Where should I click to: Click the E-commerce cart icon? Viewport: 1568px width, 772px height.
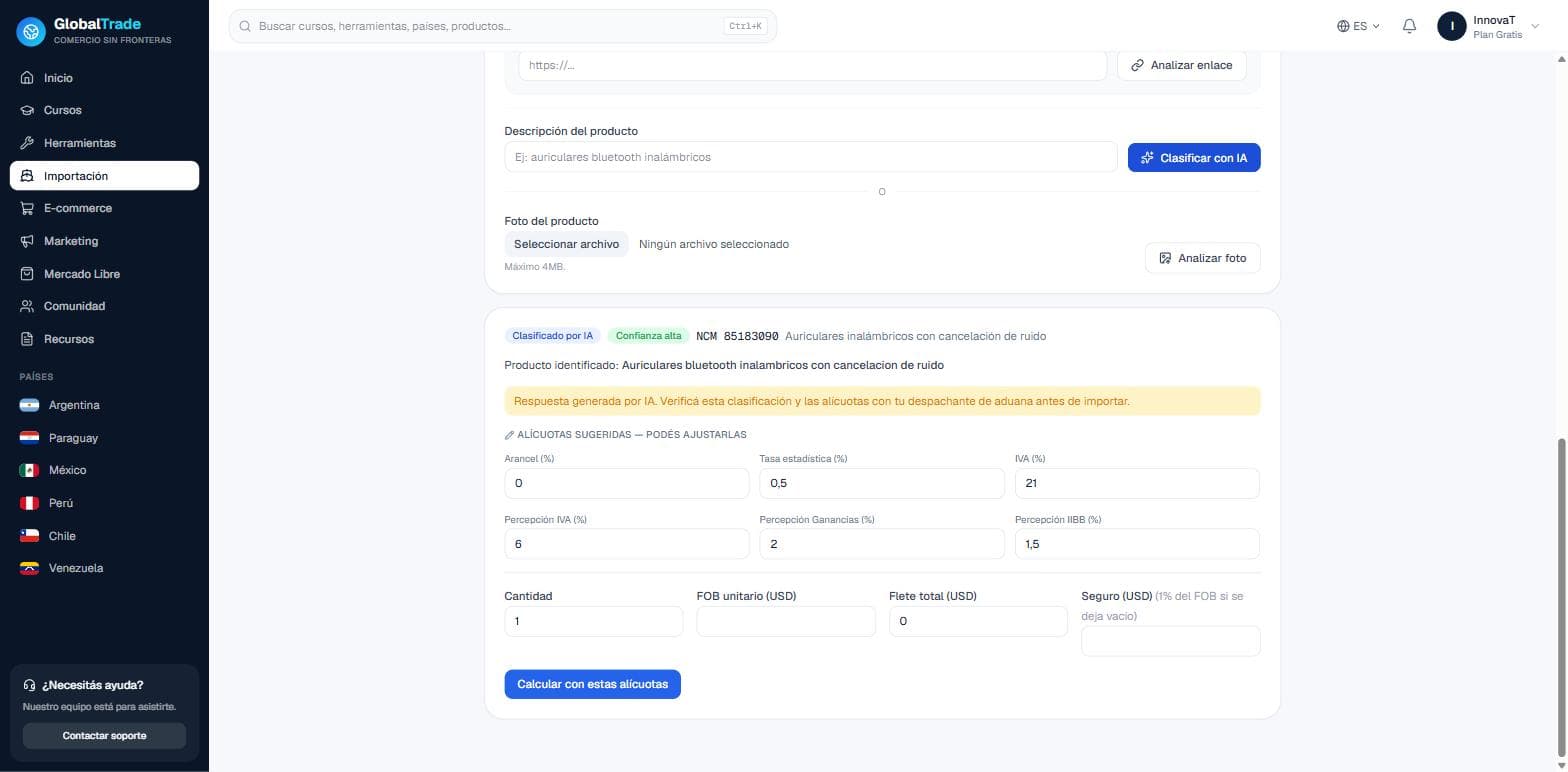pyautogui.click(x=27, y=208)
